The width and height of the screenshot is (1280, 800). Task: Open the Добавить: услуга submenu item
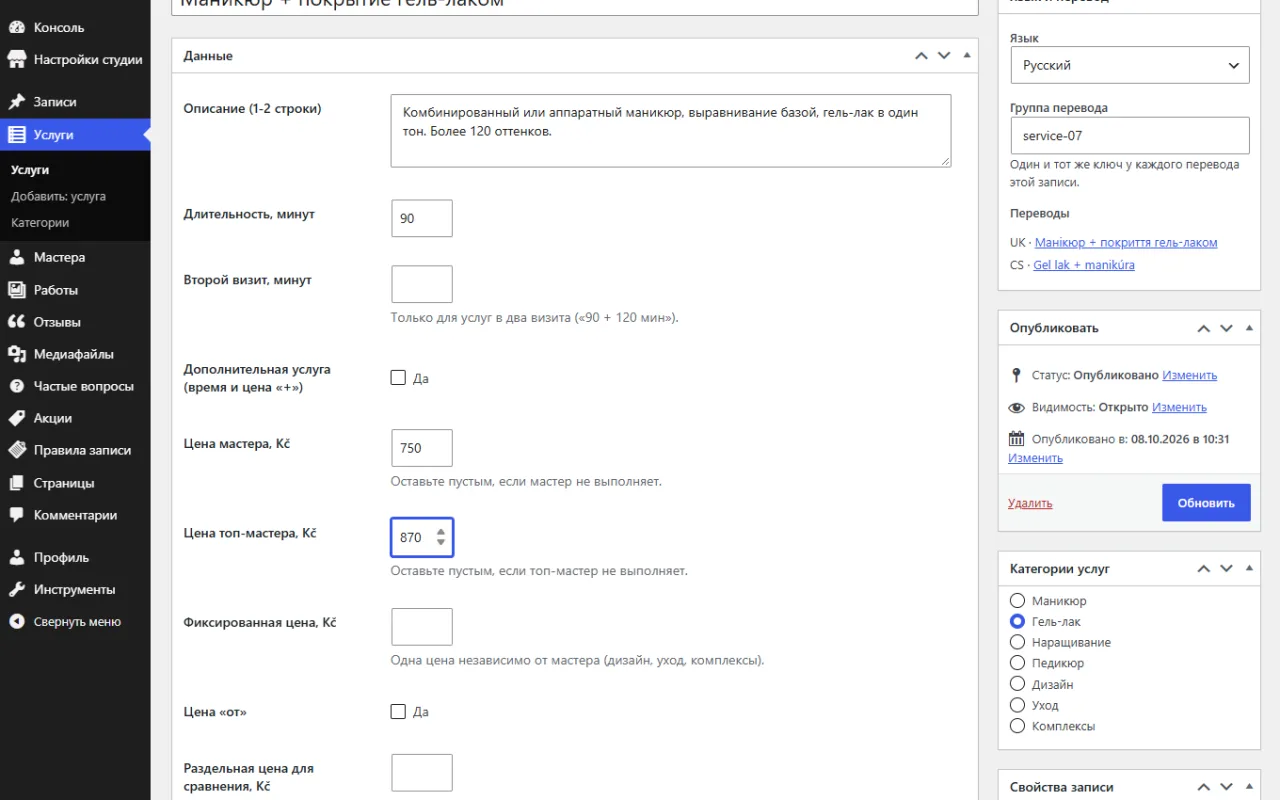[58, 196]
